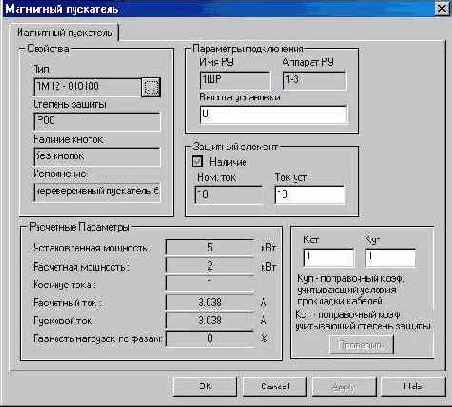This screenshot has height=407, width=452.
Task: Click the Куп coefficient input field
Action: click(x=391, y=258)
